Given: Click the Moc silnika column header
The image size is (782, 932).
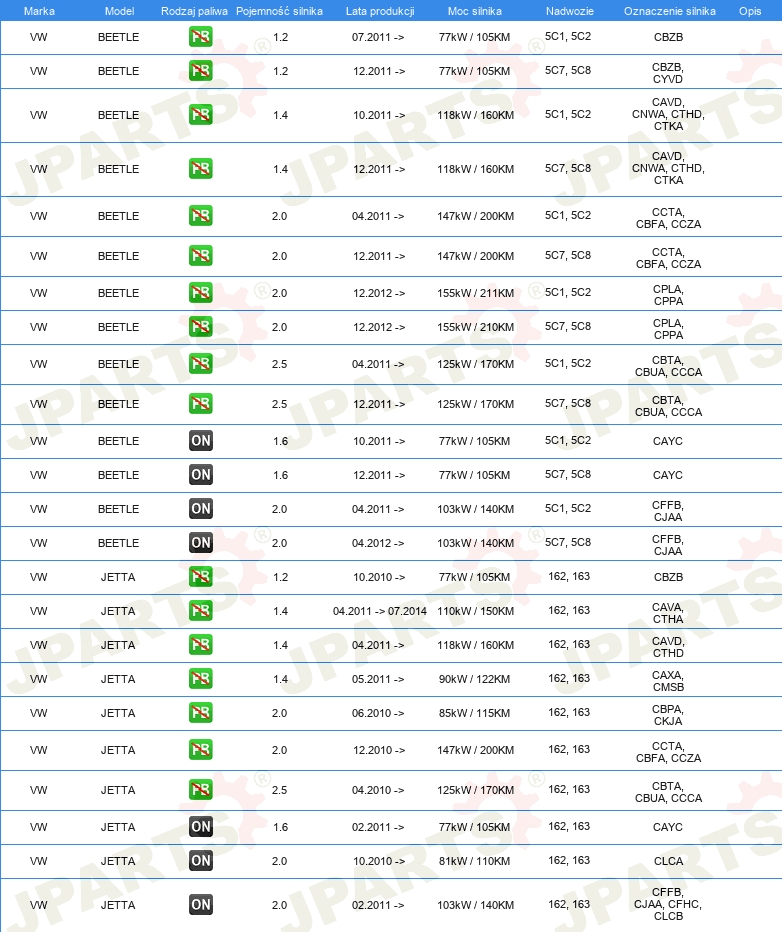Looking at the screenshot, I should (475, 11).
